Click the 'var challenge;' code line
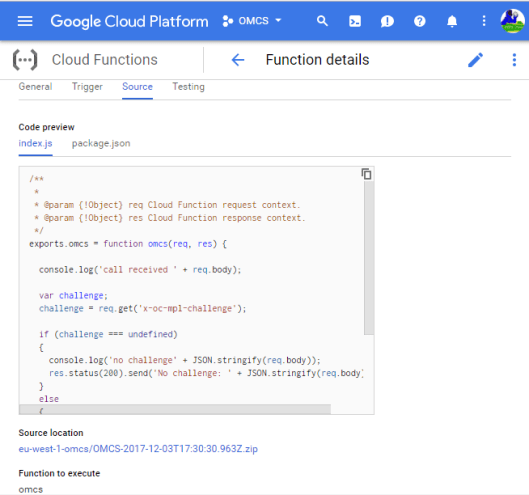The width and height of the screenshot is (529, 495). [73, 296]
